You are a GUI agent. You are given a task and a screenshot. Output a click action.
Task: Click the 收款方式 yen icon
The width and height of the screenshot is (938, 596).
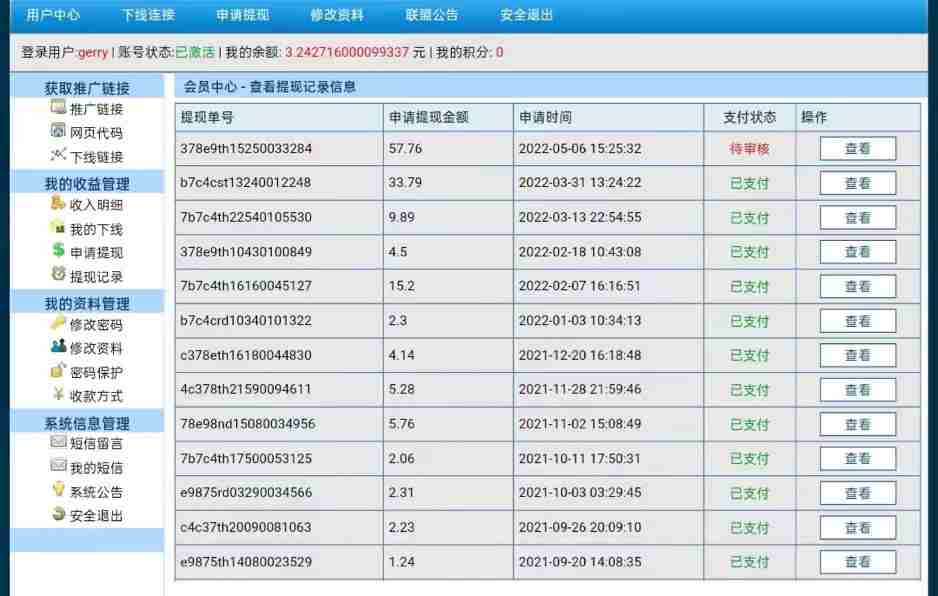(58, 394)
